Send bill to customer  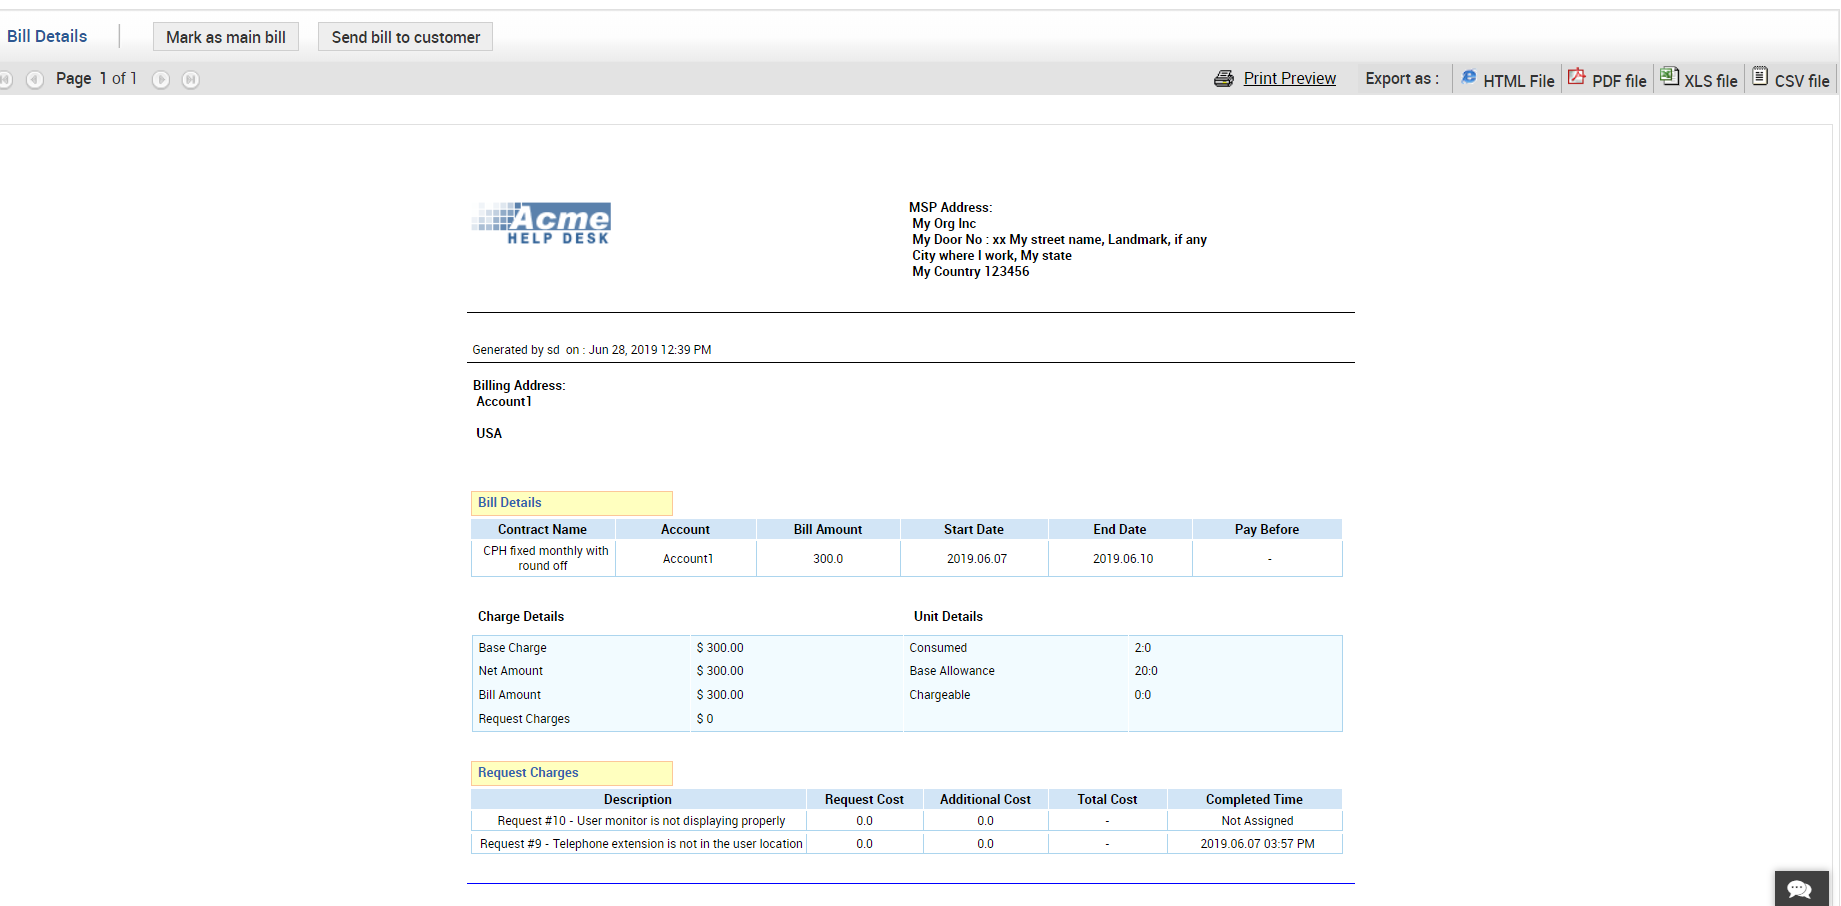[405, 37]
